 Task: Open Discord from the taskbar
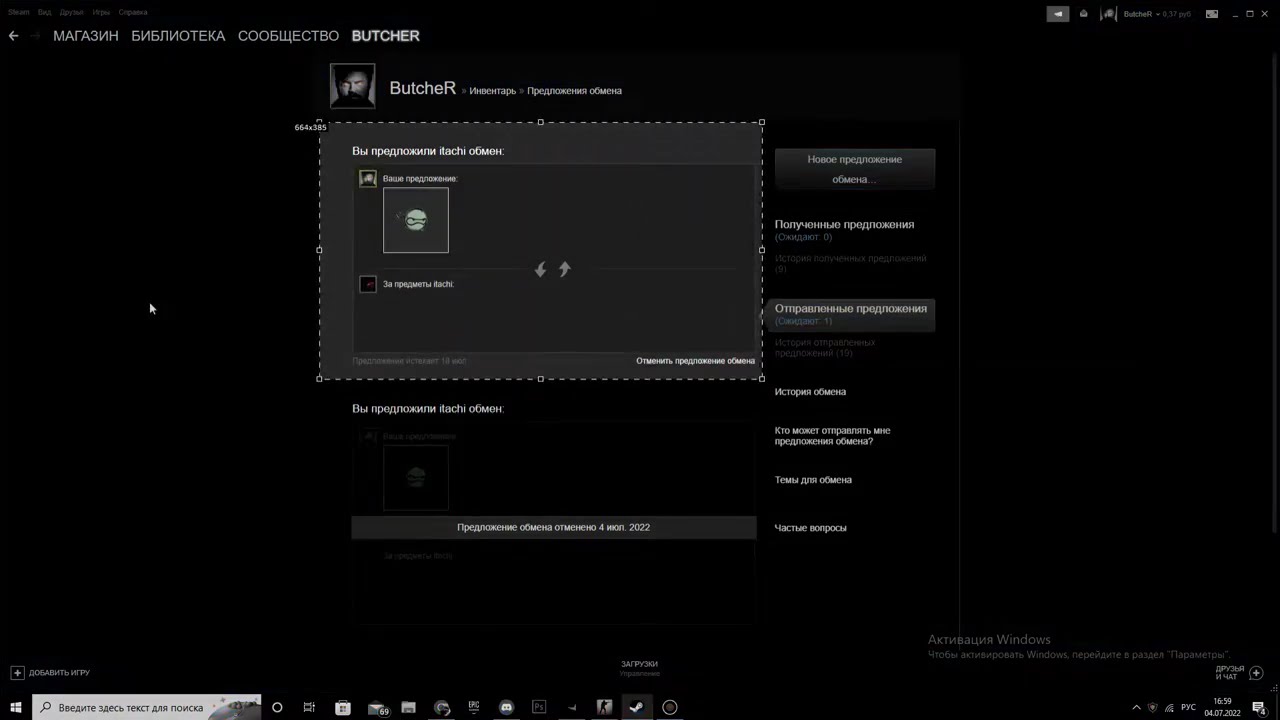click(x=506, y=707)
